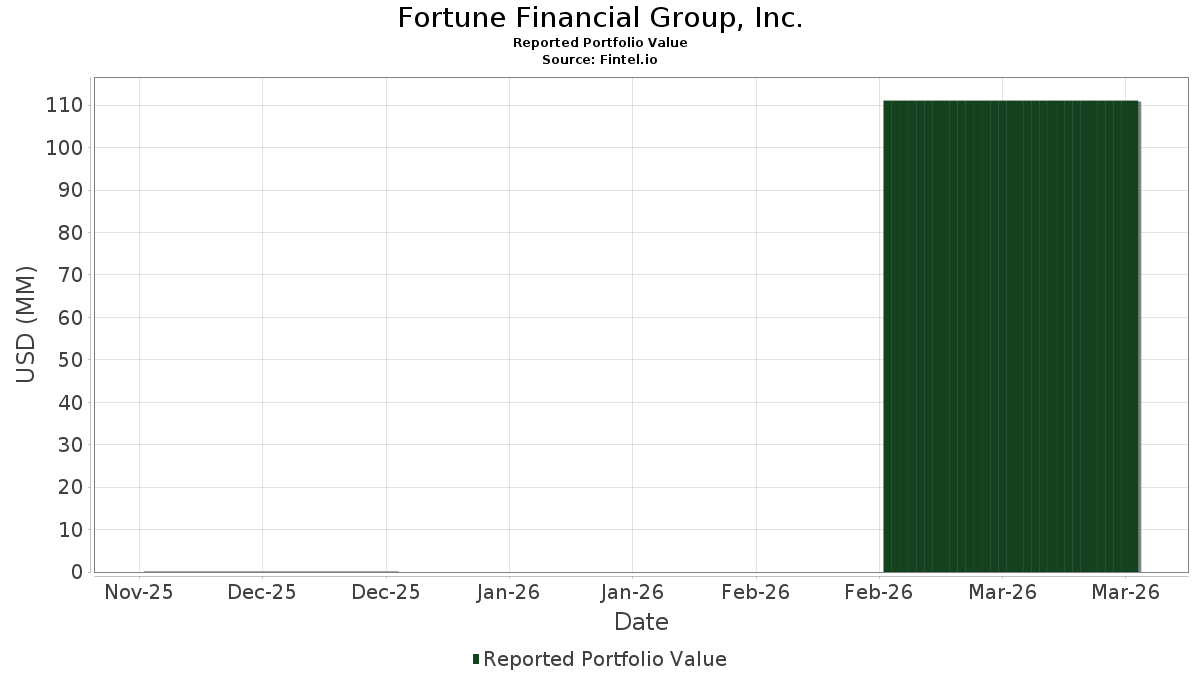Click the first Jan-26 axis label
Image resolution: width=1200 pixels, height=675 pixels.
click(509, 592)
